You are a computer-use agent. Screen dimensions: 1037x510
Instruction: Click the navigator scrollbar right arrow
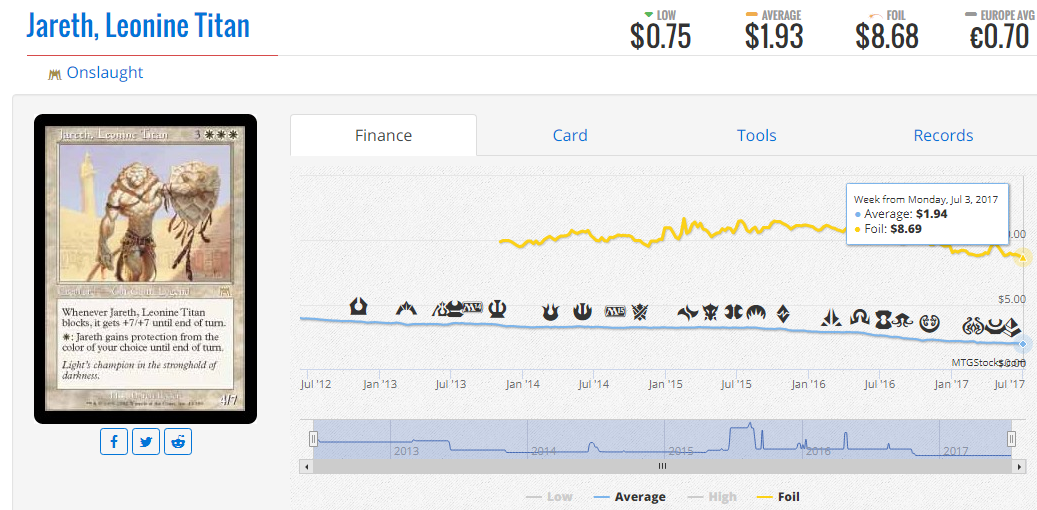click(1018, 466)
